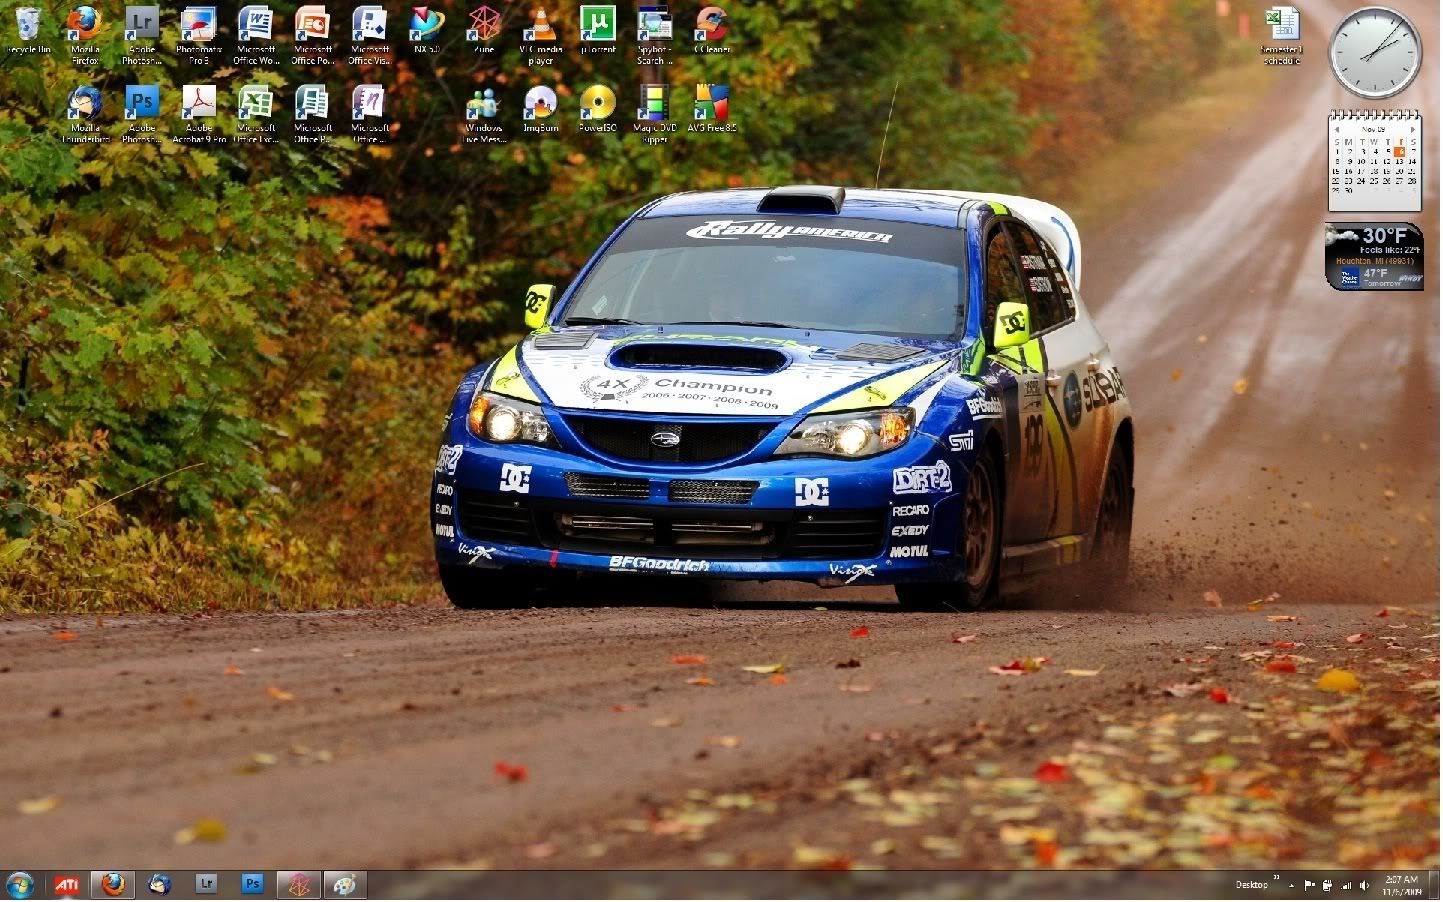Open the Recycle Bin desktop icon

(29, 31)
